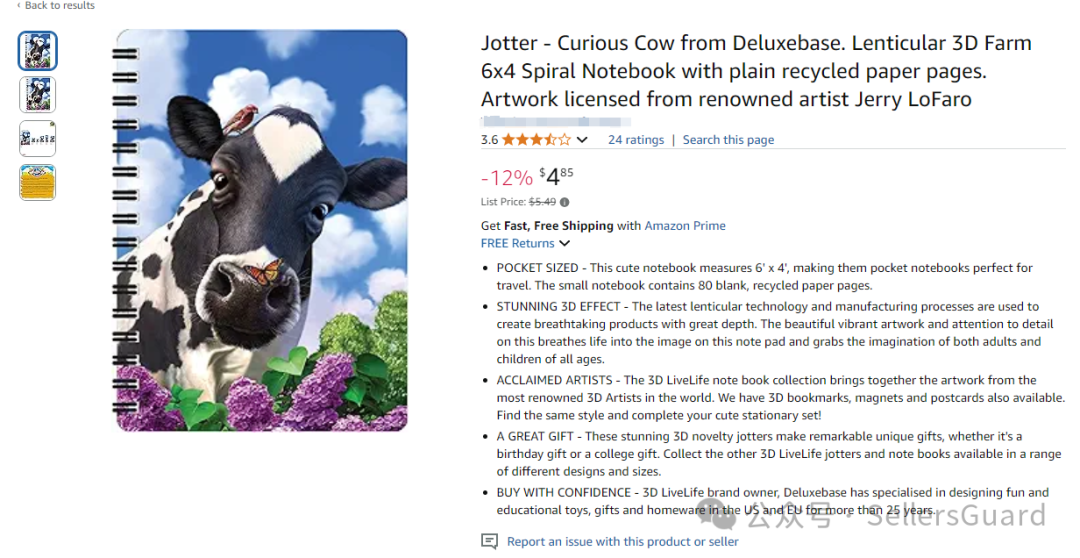Image resolution: width=1080 pixels, height=558 pixels.
Task: Click the 3.6 rating number
Action: click(x=489, y=140)
